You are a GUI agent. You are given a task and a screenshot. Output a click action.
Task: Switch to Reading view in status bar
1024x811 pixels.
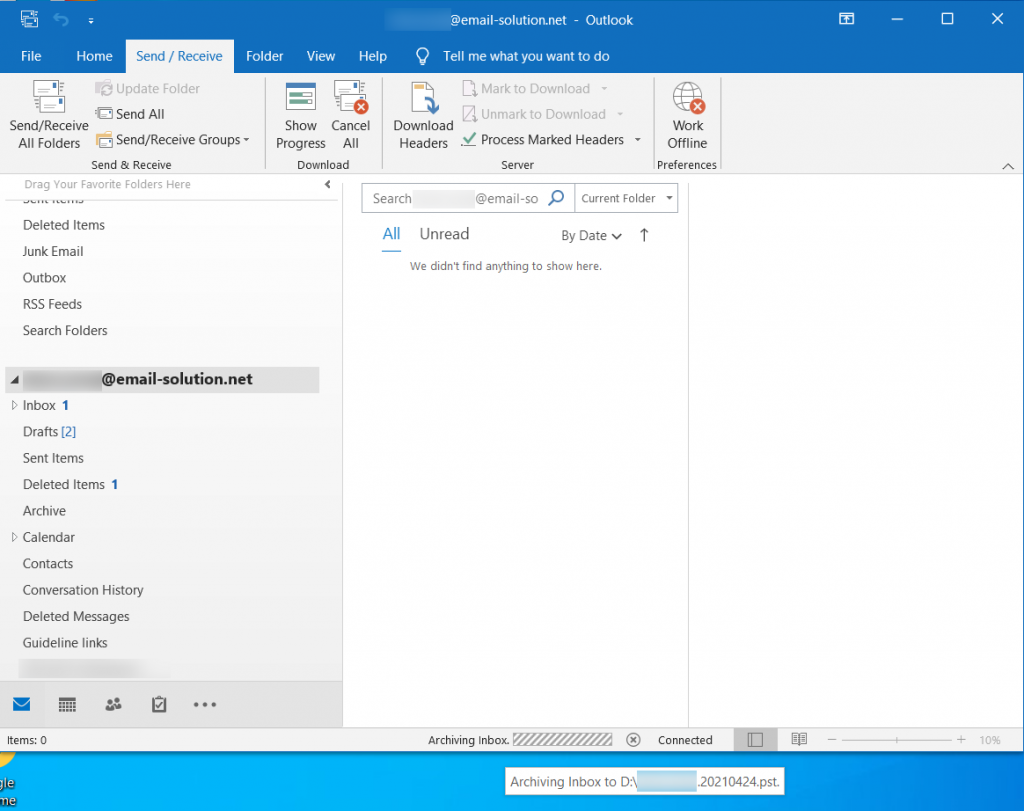tap(799, 739)
